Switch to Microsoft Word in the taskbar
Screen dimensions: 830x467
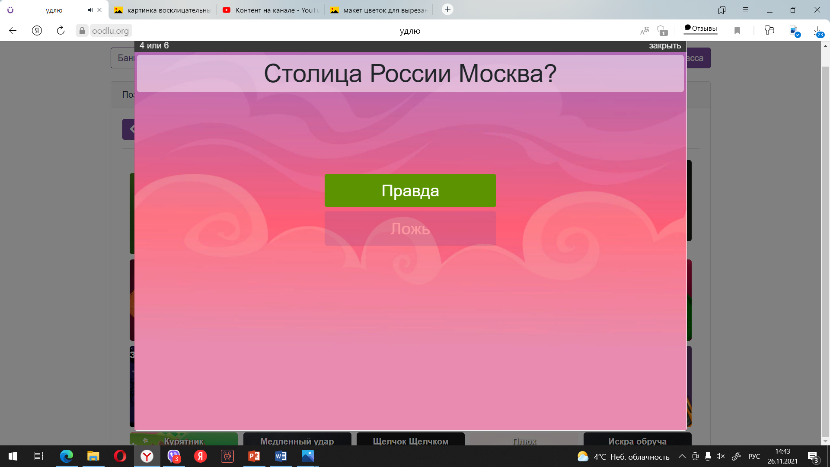[281, 456]
